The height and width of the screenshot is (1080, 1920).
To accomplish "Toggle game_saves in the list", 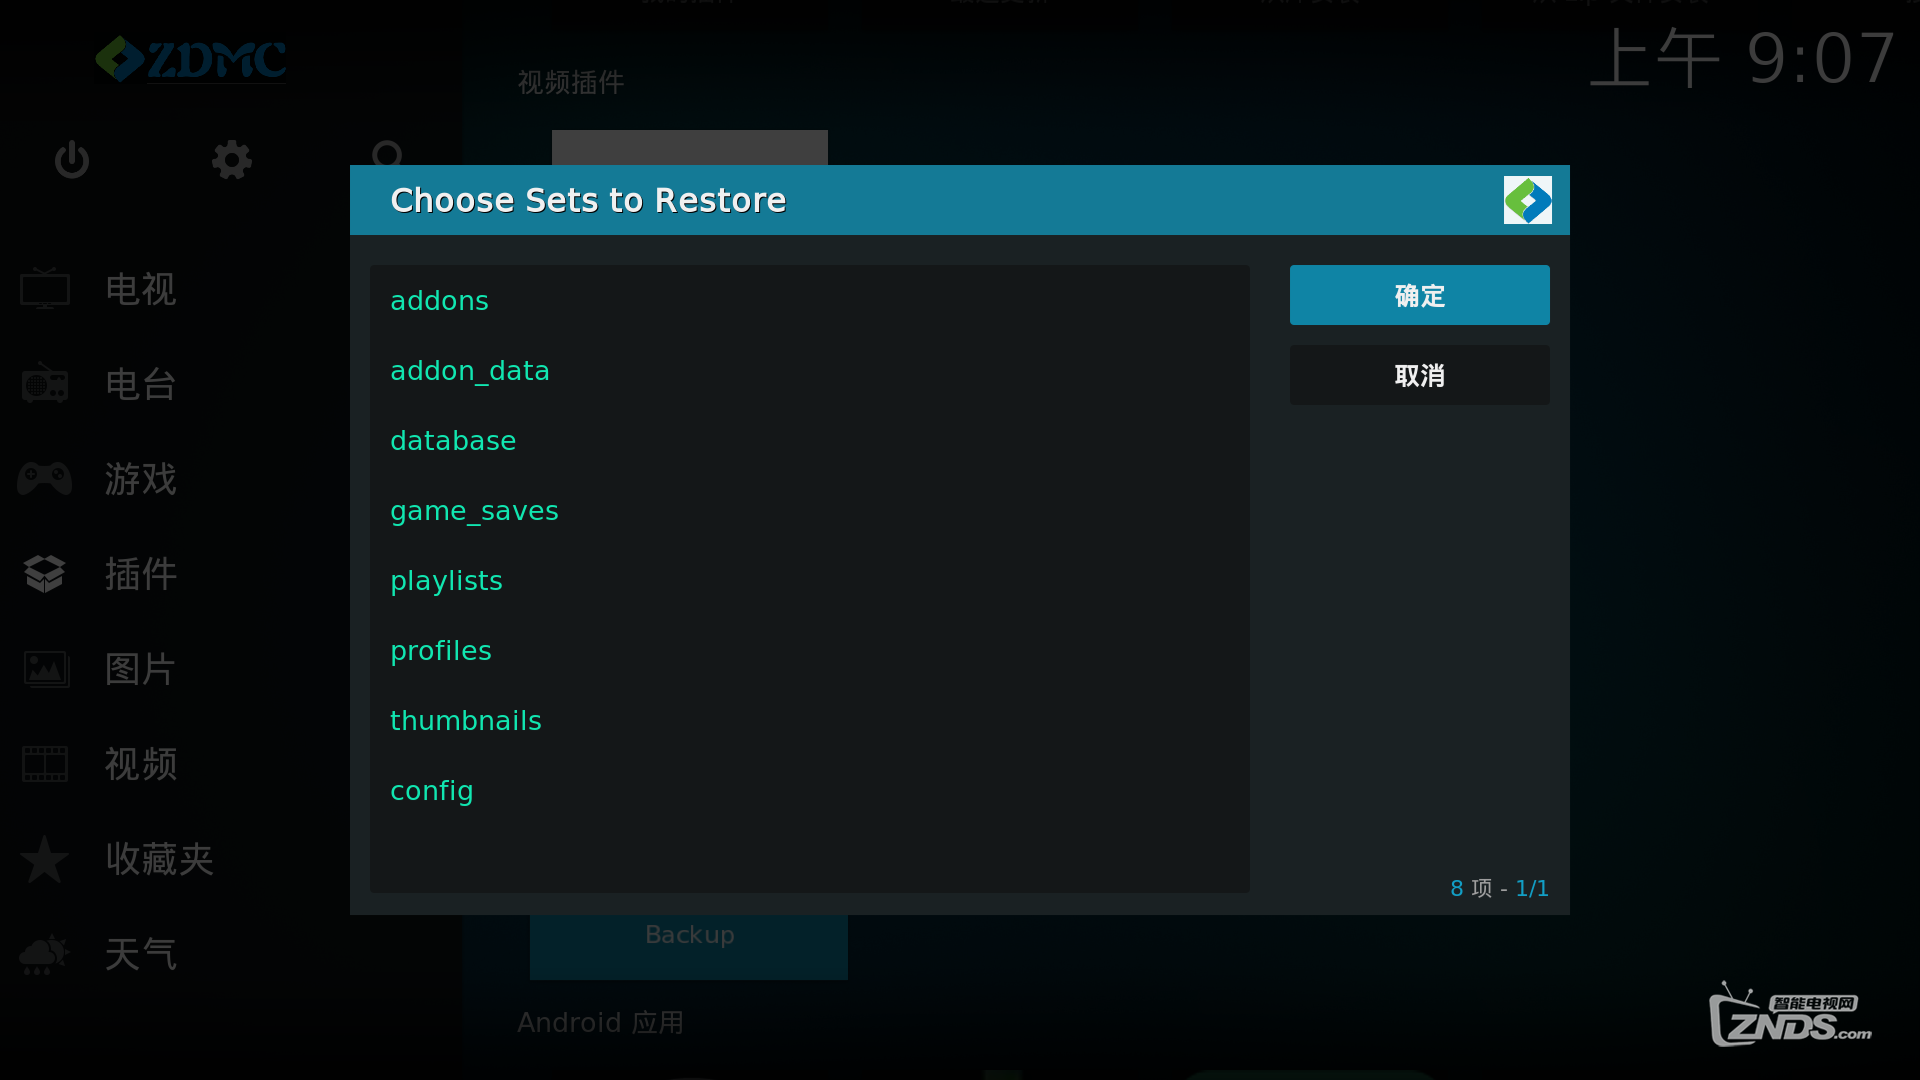I will (x=474, y=511).
